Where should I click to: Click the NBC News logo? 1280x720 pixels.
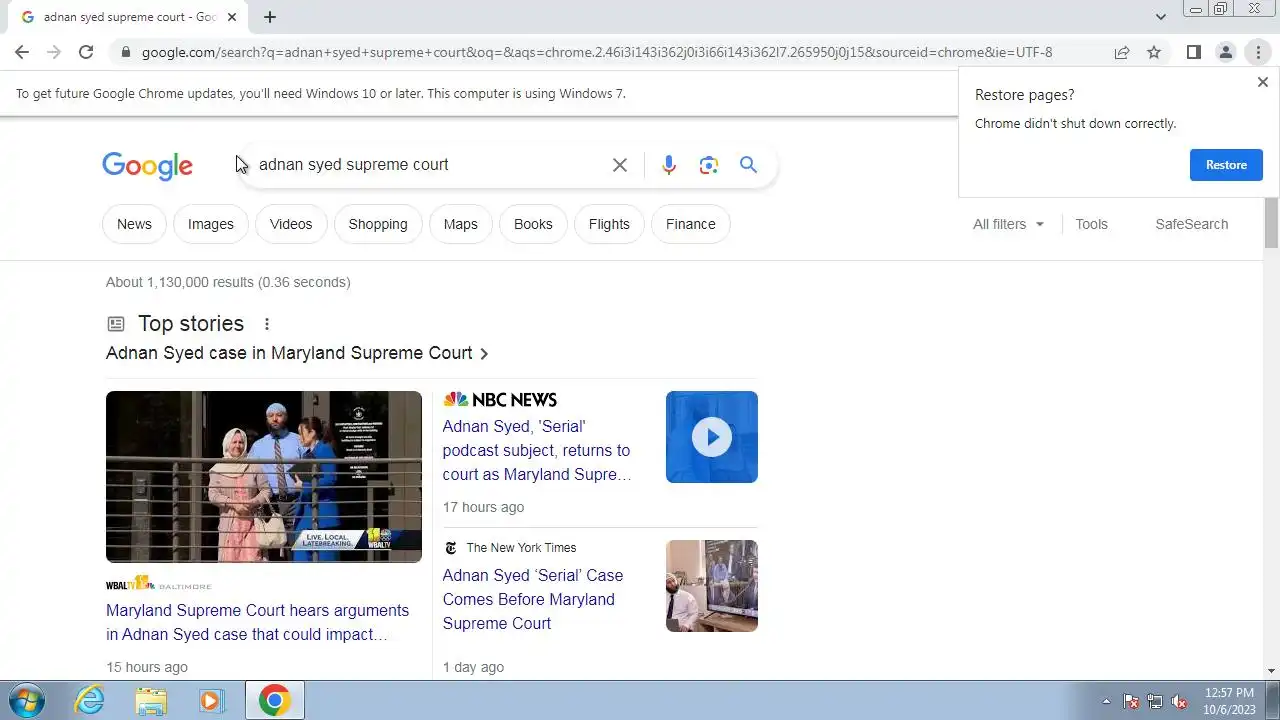[500, 399]
